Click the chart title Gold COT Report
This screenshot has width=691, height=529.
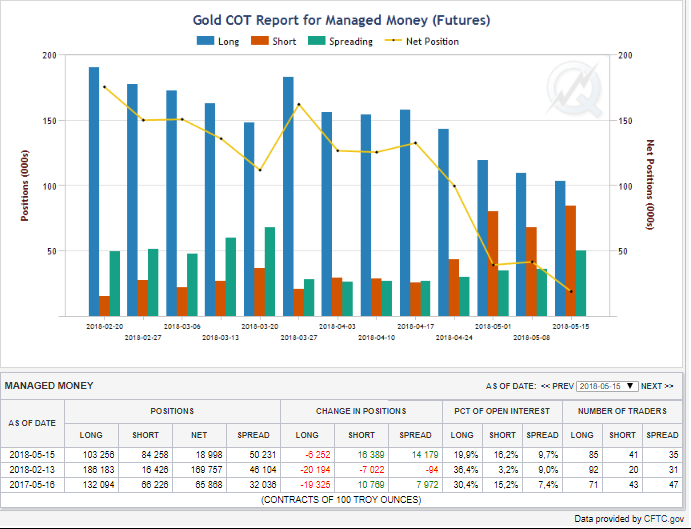pos(342,20)
